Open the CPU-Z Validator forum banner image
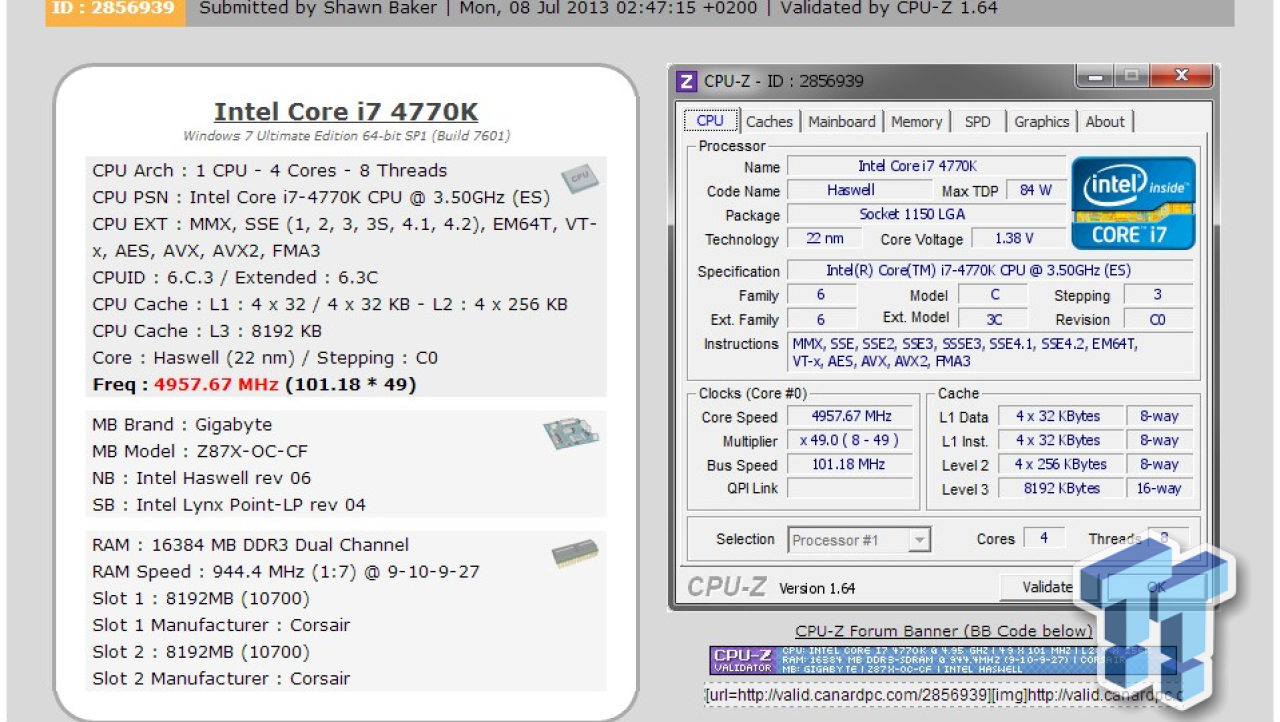Image resolution: width=1280 pixels, height=722 pixels. (x=943, y=659)
